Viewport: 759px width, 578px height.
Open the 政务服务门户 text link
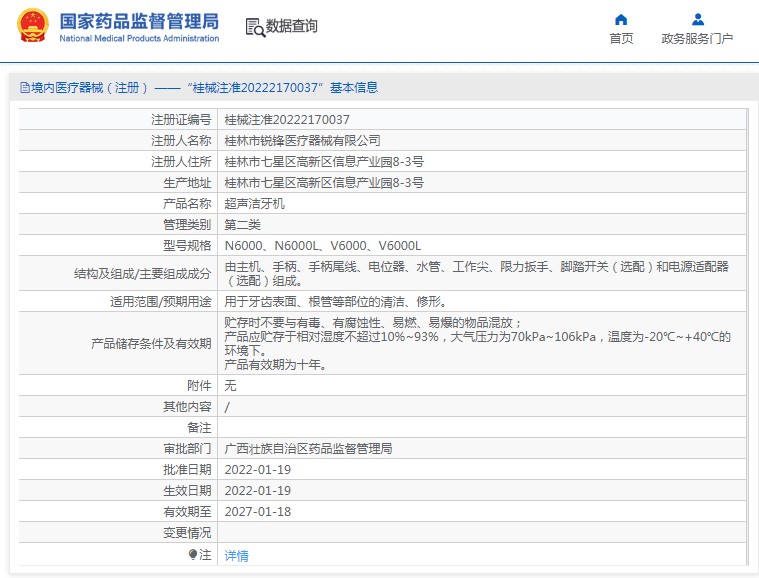[x=697, y=39]
